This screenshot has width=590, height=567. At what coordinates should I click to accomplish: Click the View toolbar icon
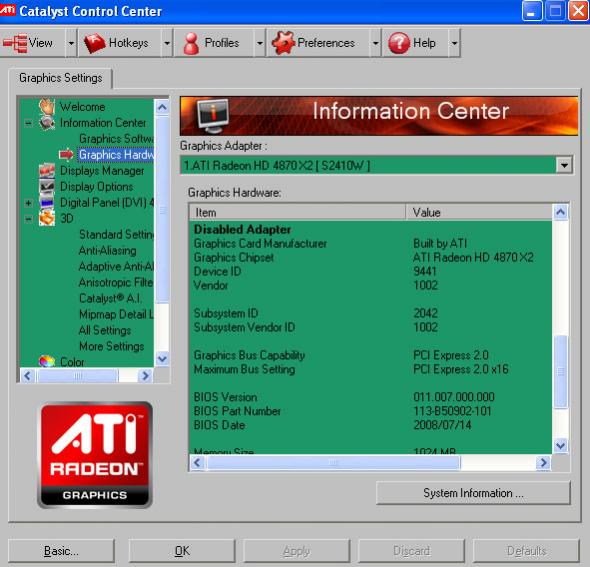point(15,43)
